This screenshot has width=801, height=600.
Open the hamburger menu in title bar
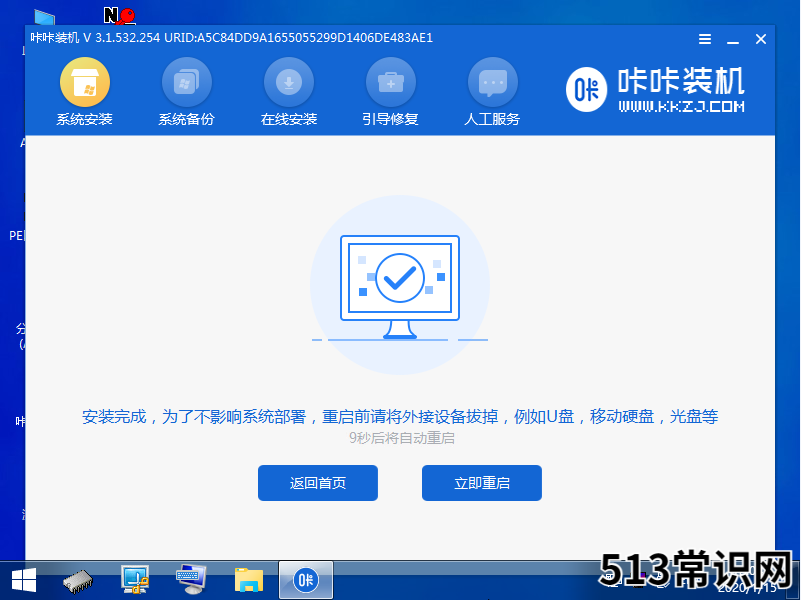[705, 39]
